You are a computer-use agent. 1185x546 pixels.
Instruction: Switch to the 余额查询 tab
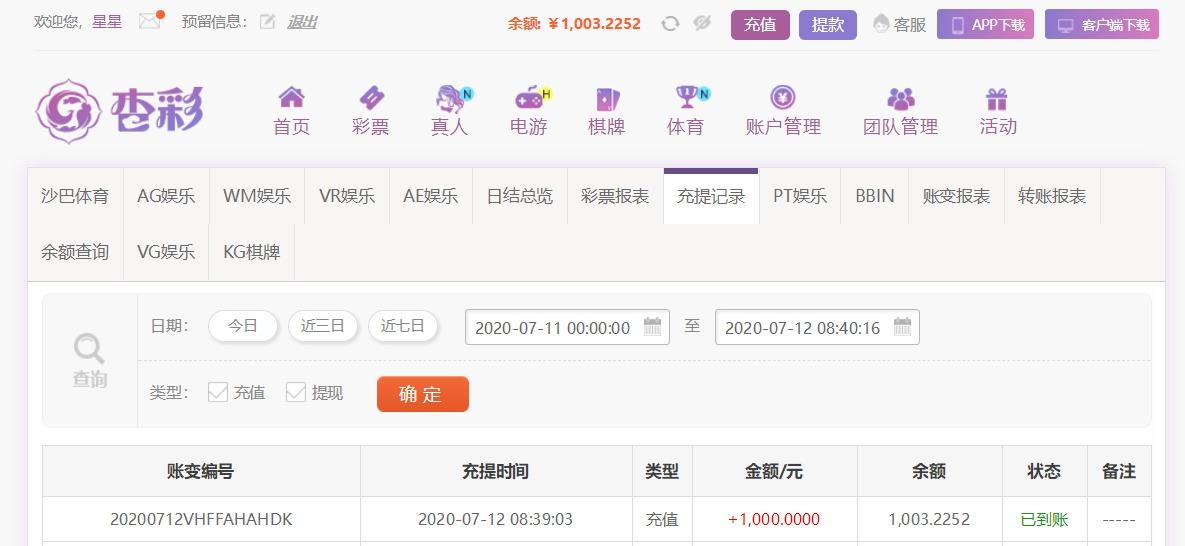75,253
